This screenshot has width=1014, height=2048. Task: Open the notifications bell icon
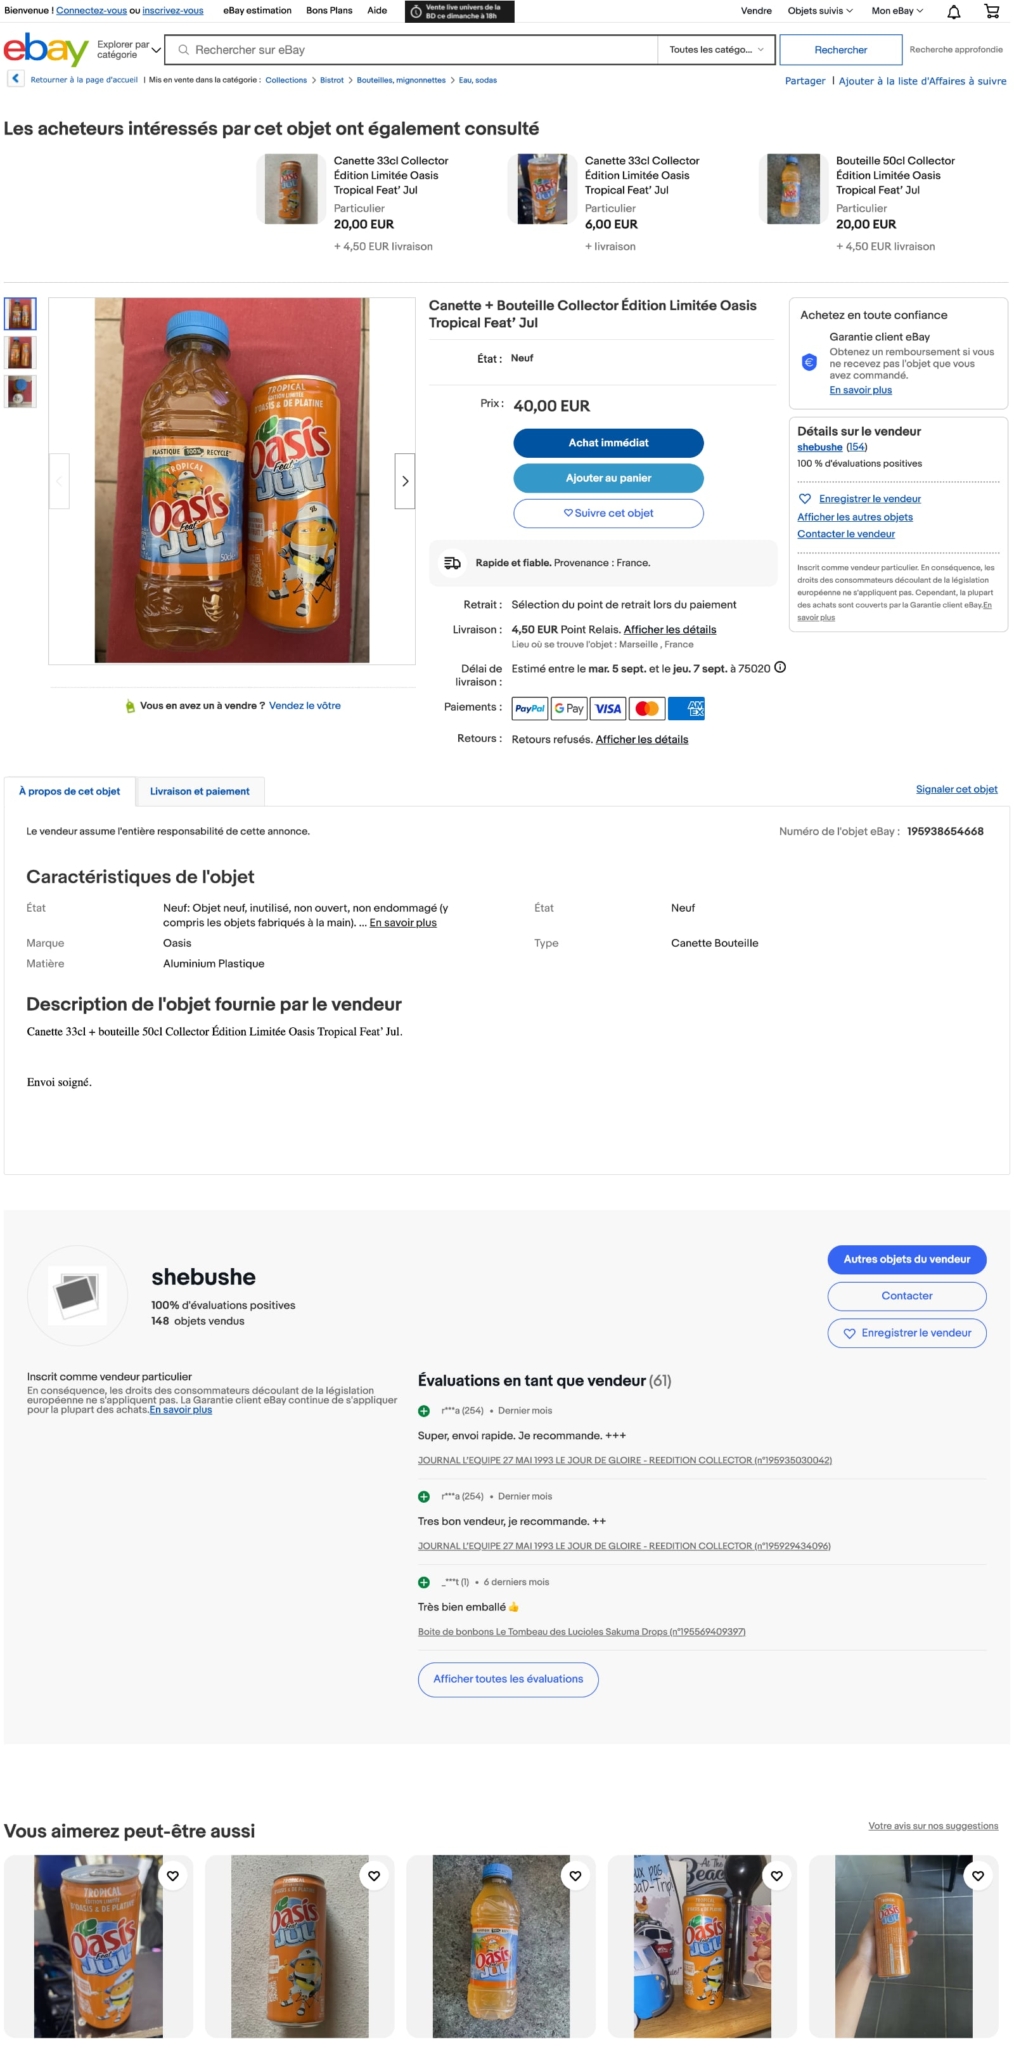(x=953, y=12)
